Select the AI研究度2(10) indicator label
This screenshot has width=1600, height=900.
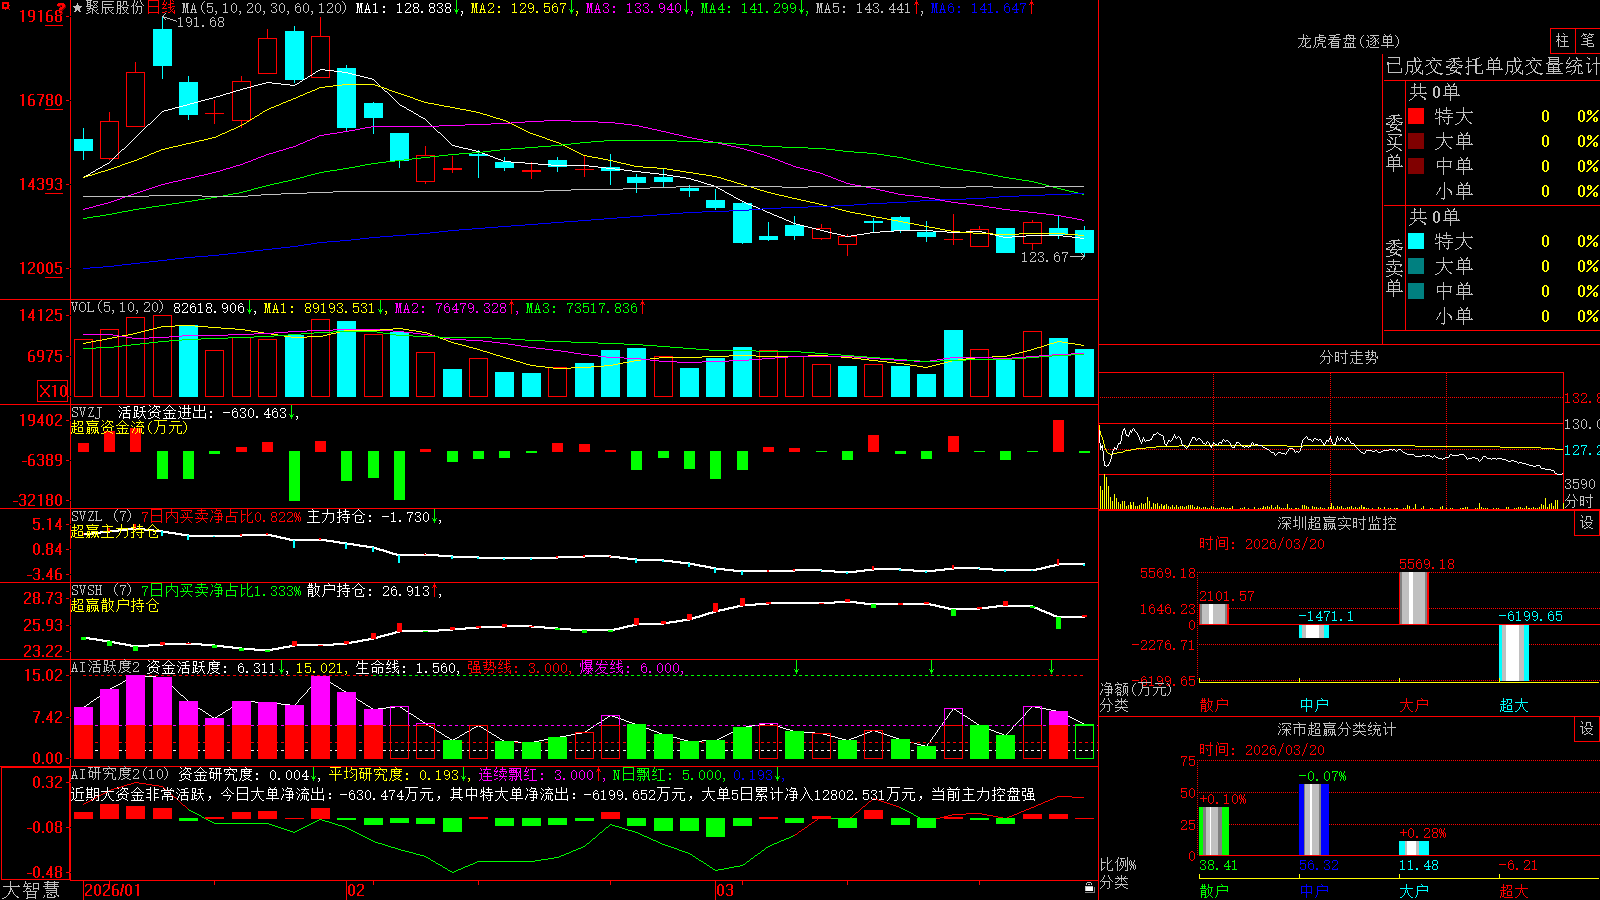coord(121,774)
